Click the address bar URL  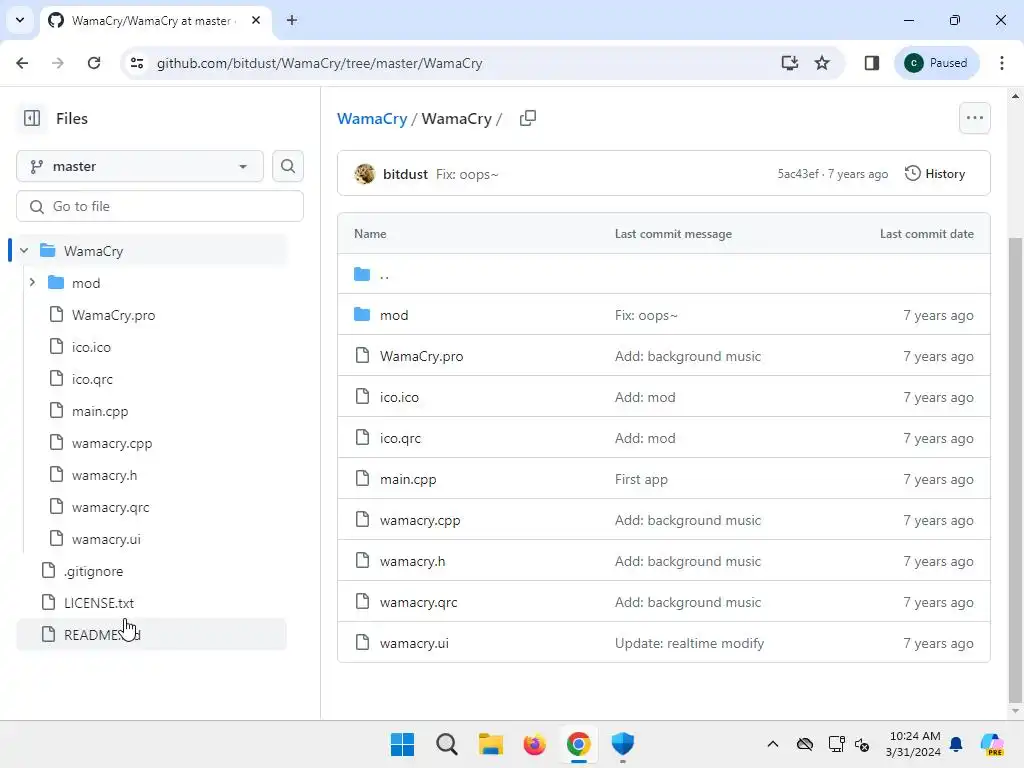[x=319, y=63]
